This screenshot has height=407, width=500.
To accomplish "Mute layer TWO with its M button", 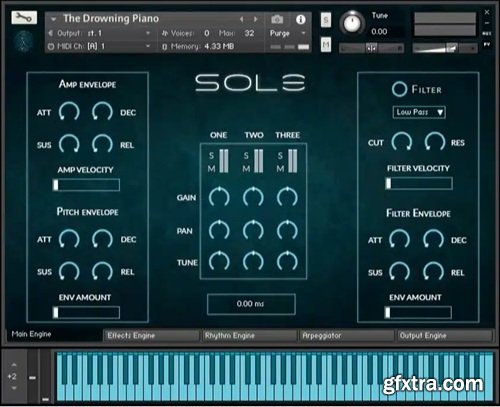I will 246,169.
